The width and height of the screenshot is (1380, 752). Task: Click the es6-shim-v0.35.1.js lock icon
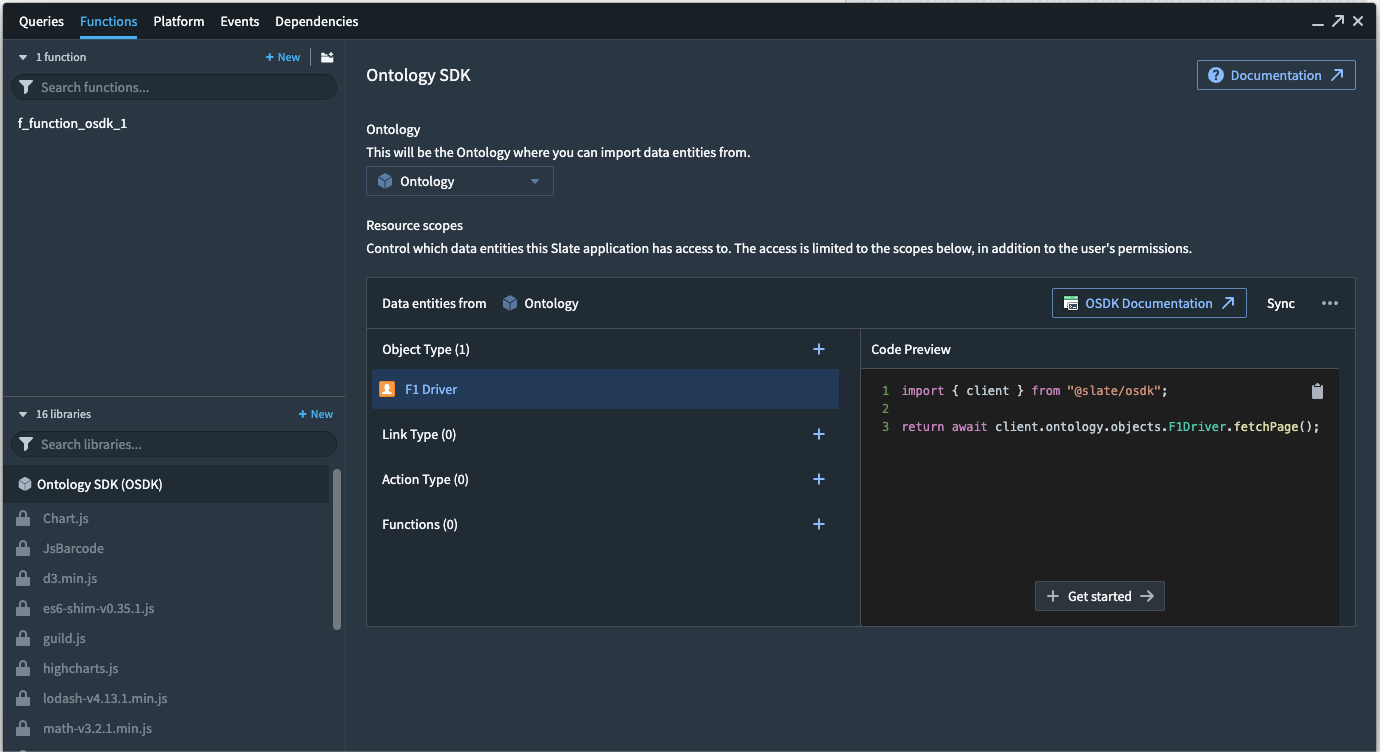[x=22, y=608]
